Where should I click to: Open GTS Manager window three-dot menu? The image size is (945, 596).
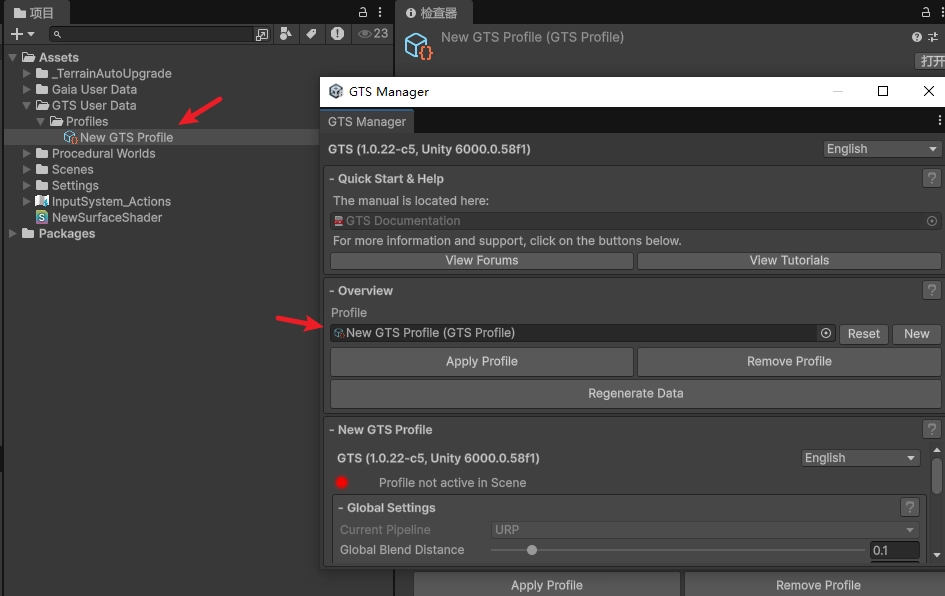coord(940,121)
